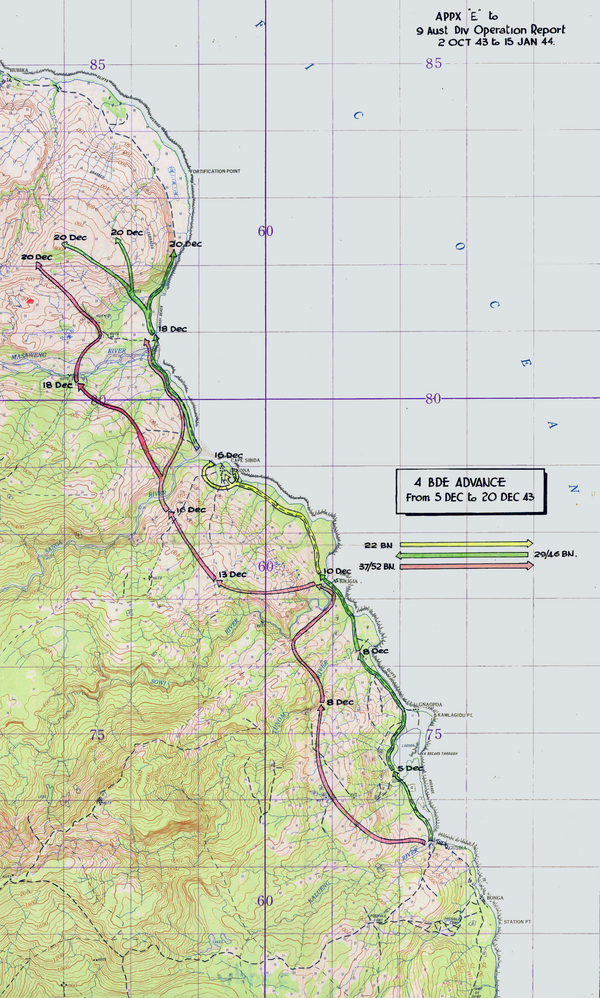Select the yellow 22 BN legend arrow

coord(466,544)
